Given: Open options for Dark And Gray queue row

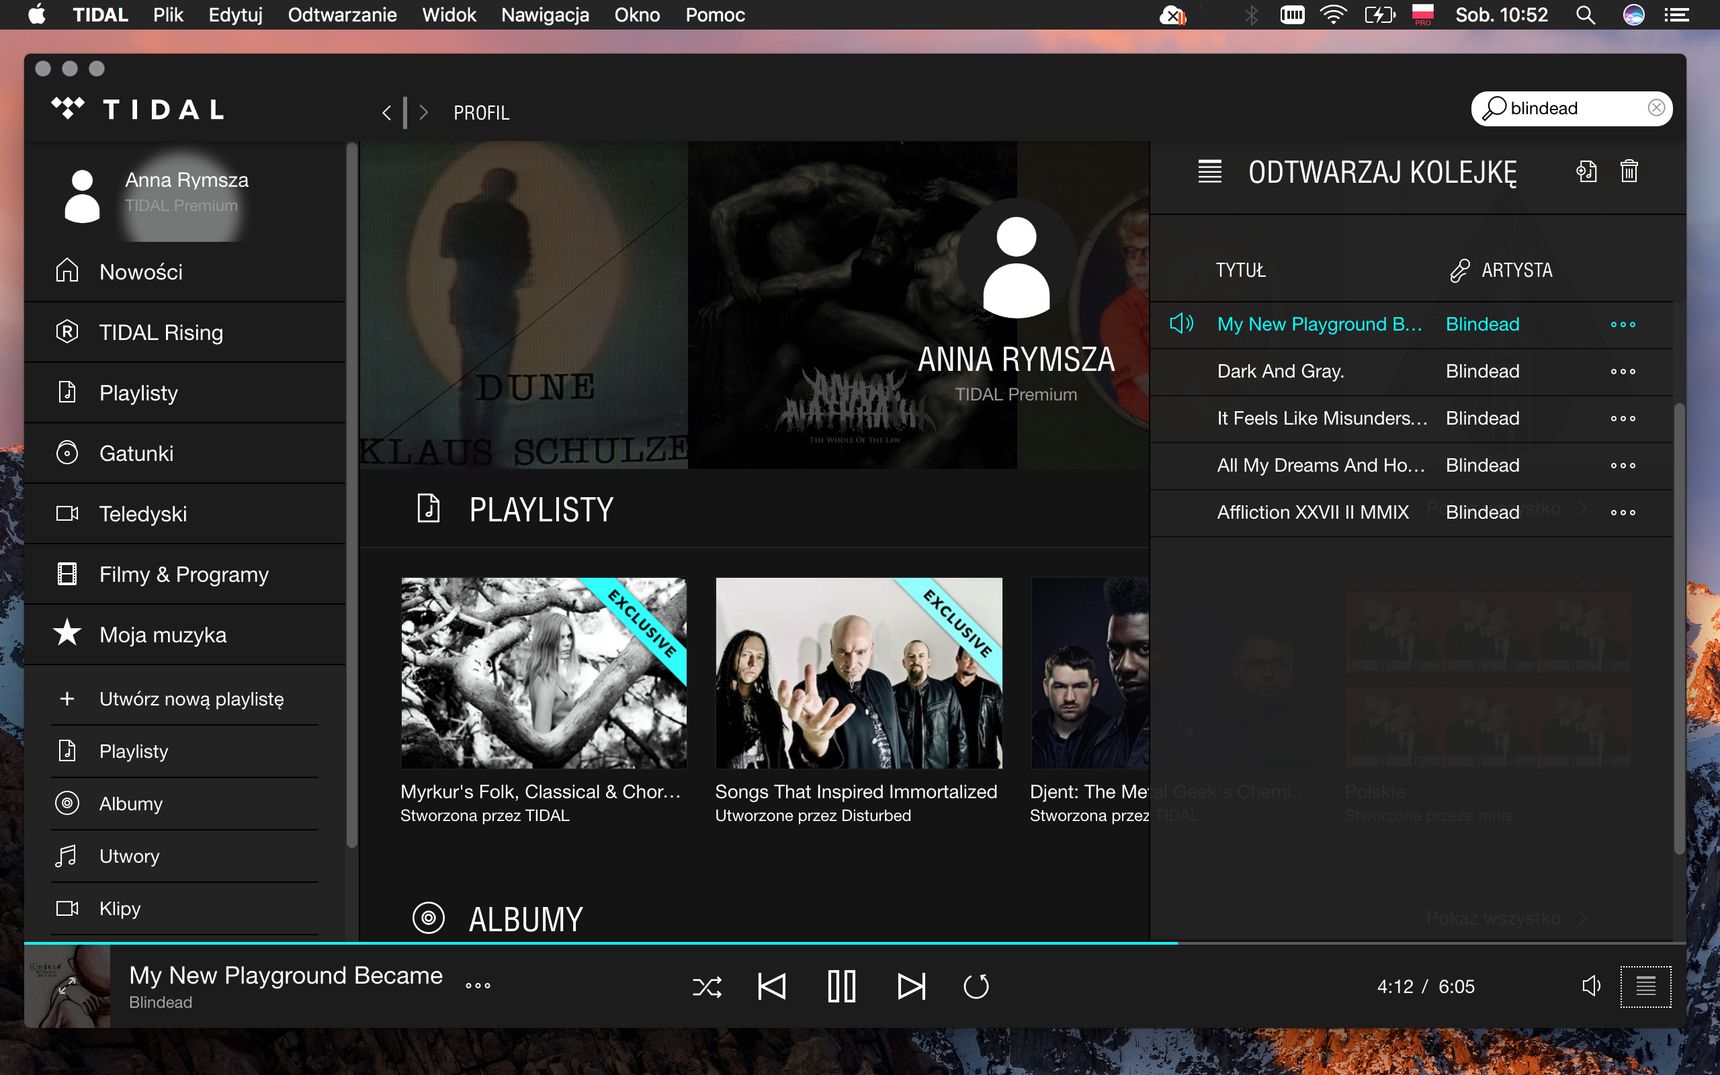Looking at the screenshot, I should point(1623,371).
